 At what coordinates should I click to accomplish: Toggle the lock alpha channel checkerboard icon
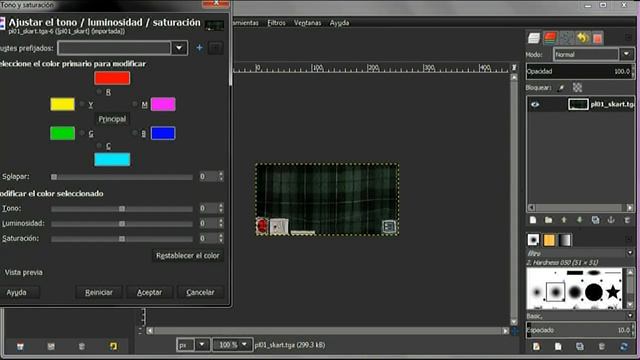point(577,87)
